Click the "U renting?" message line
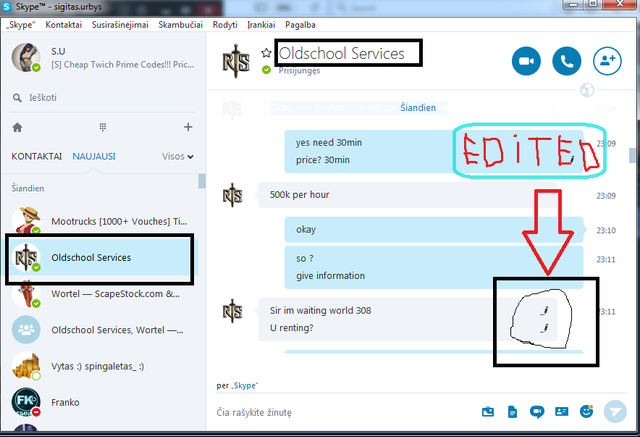 tap(291, 328)
